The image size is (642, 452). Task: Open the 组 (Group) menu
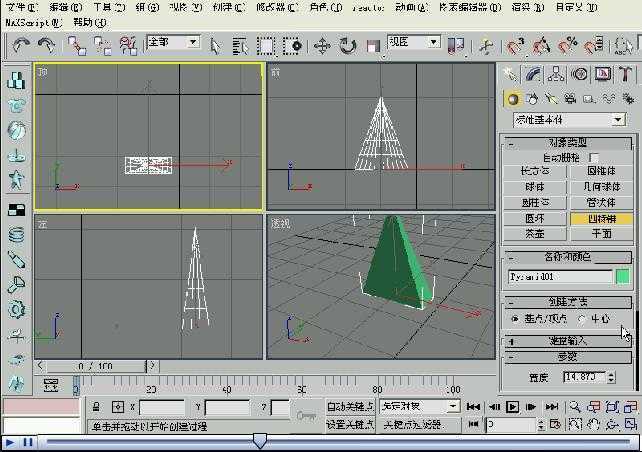(147, 7)
